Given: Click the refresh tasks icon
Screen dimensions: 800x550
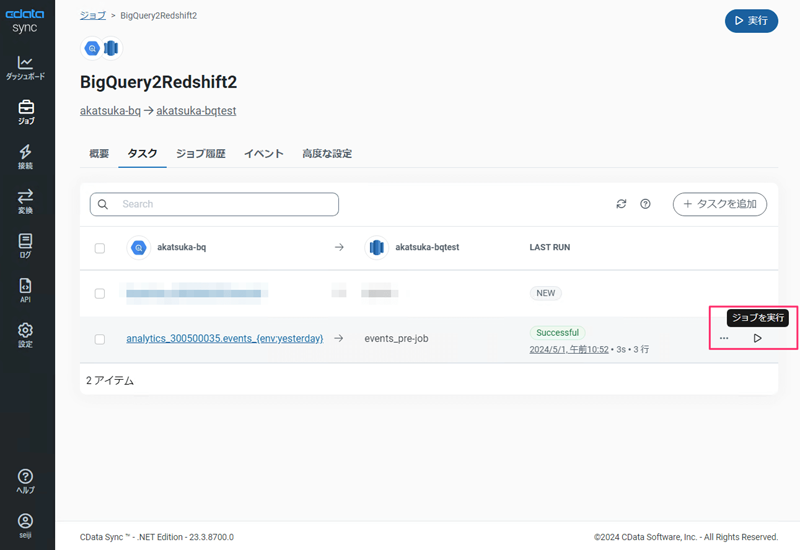Looking at the screenshot, I should [x=621, y=204].
